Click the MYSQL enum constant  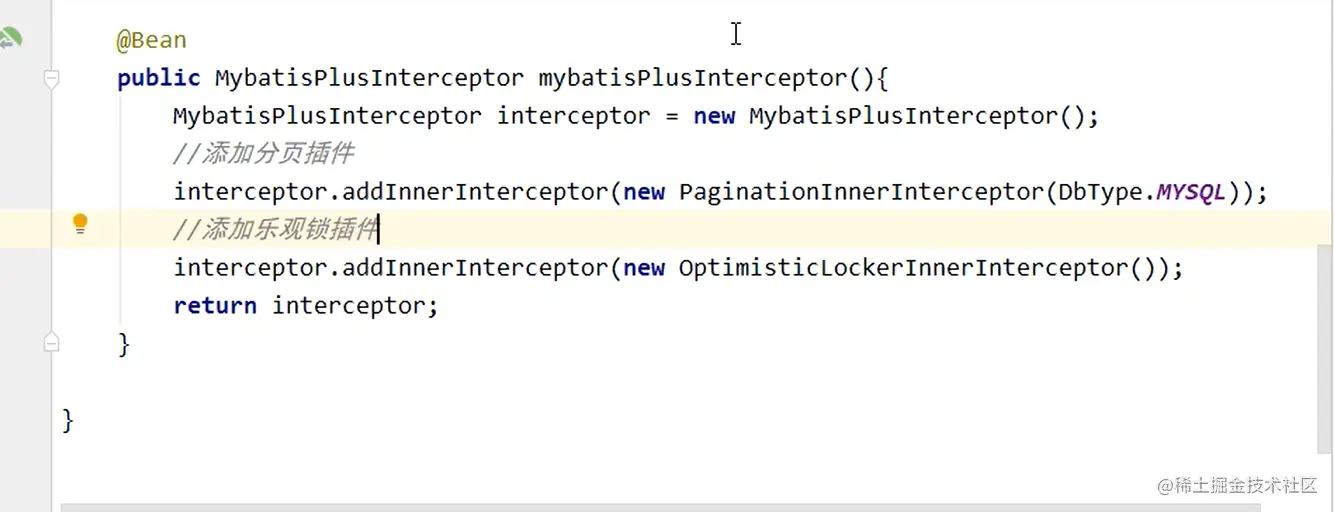pos(1190,192)
